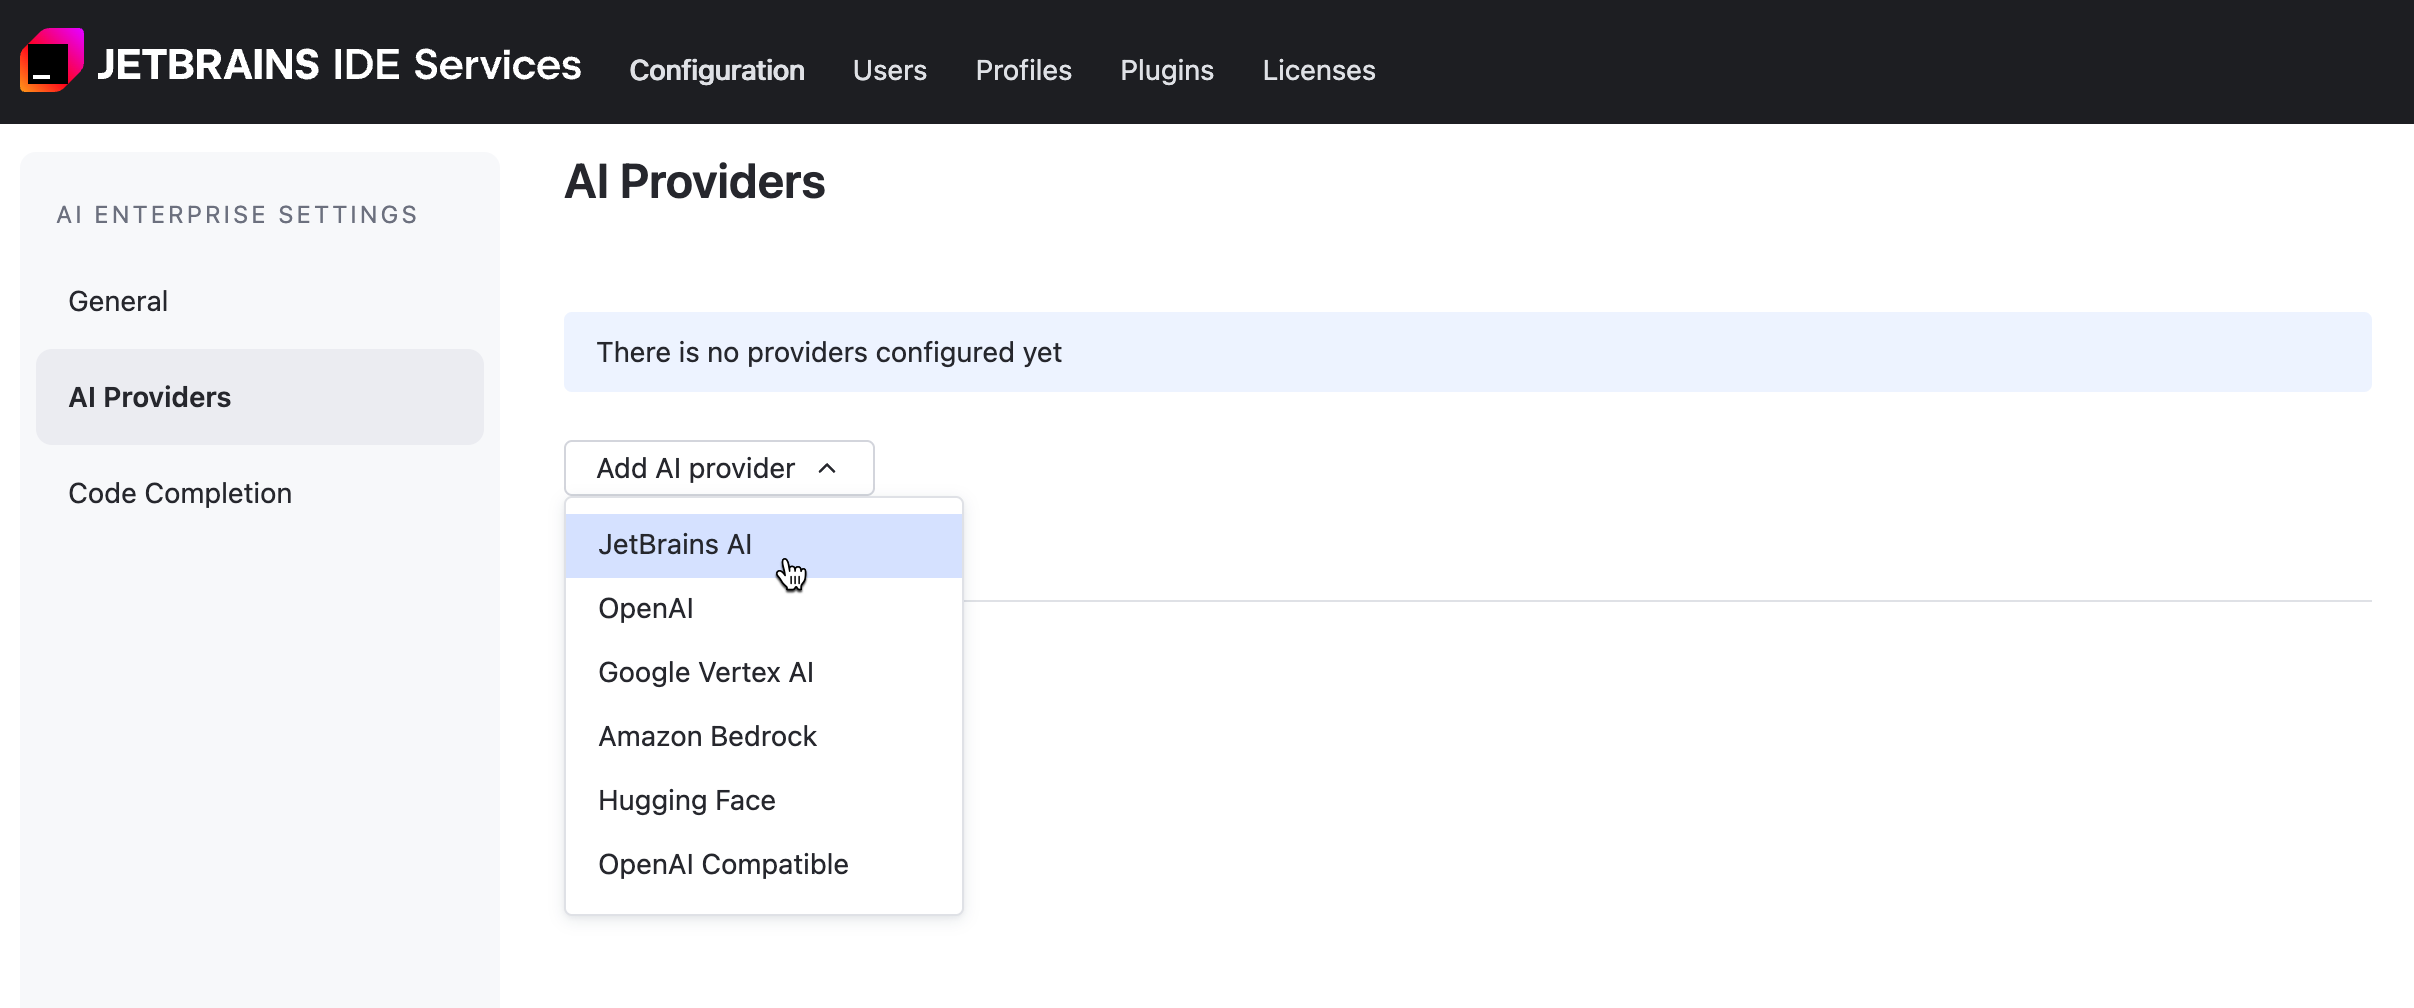Click the no providers configured notice
This screenshot has width=2414, height=1008.
pyautogui.click(x=829, y=352)
